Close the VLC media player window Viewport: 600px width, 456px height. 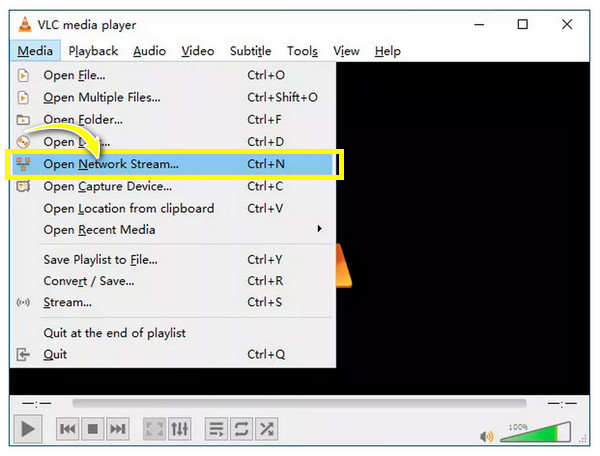point(567,24)
